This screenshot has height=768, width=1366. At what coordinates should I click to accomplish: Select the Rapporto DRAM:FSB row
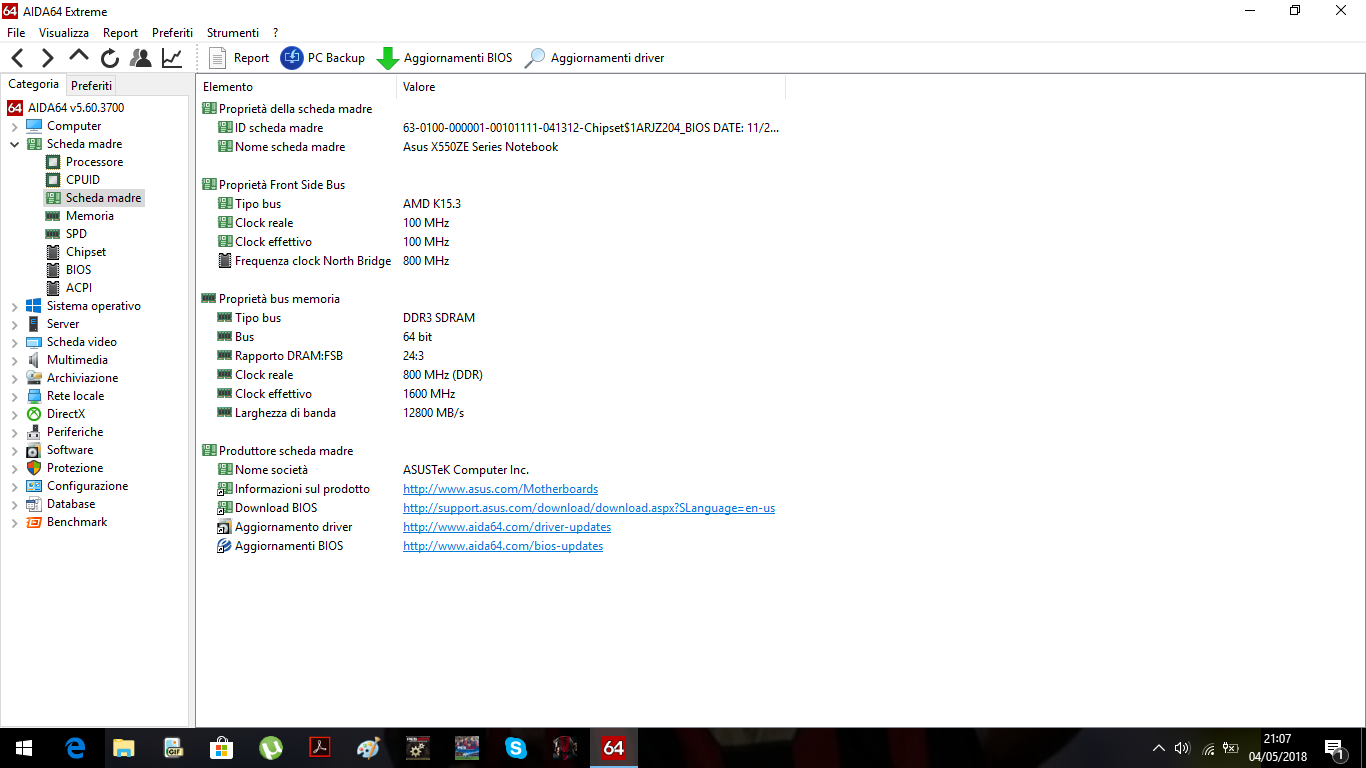point(491,356)
